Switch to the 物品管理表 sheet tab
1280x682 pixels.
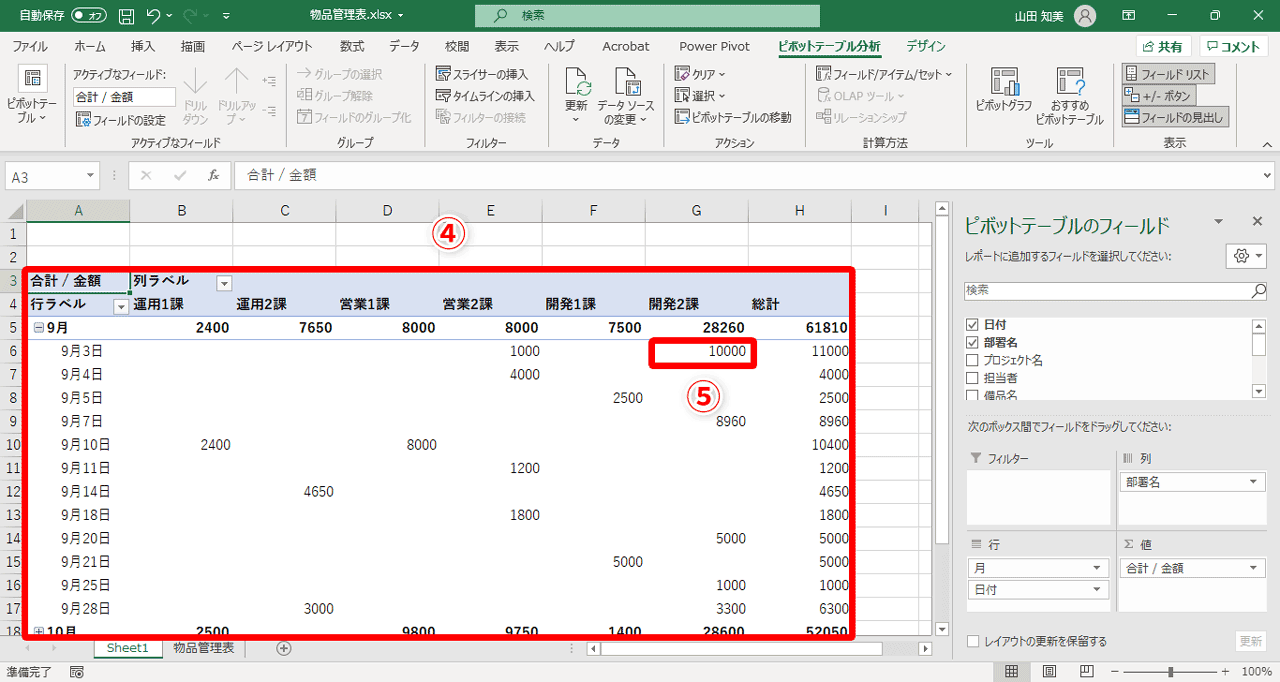[x=203, y=648]
